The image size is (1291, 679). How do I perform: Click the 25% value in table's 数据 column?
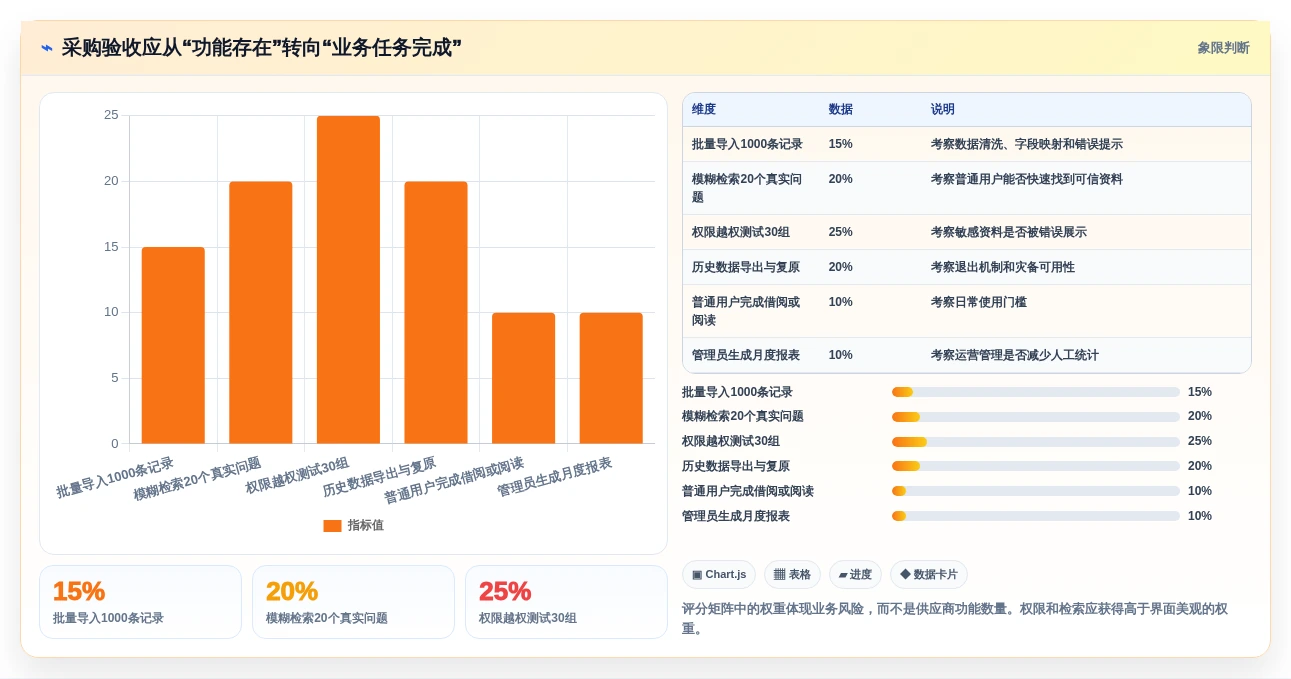coord(841,232)
